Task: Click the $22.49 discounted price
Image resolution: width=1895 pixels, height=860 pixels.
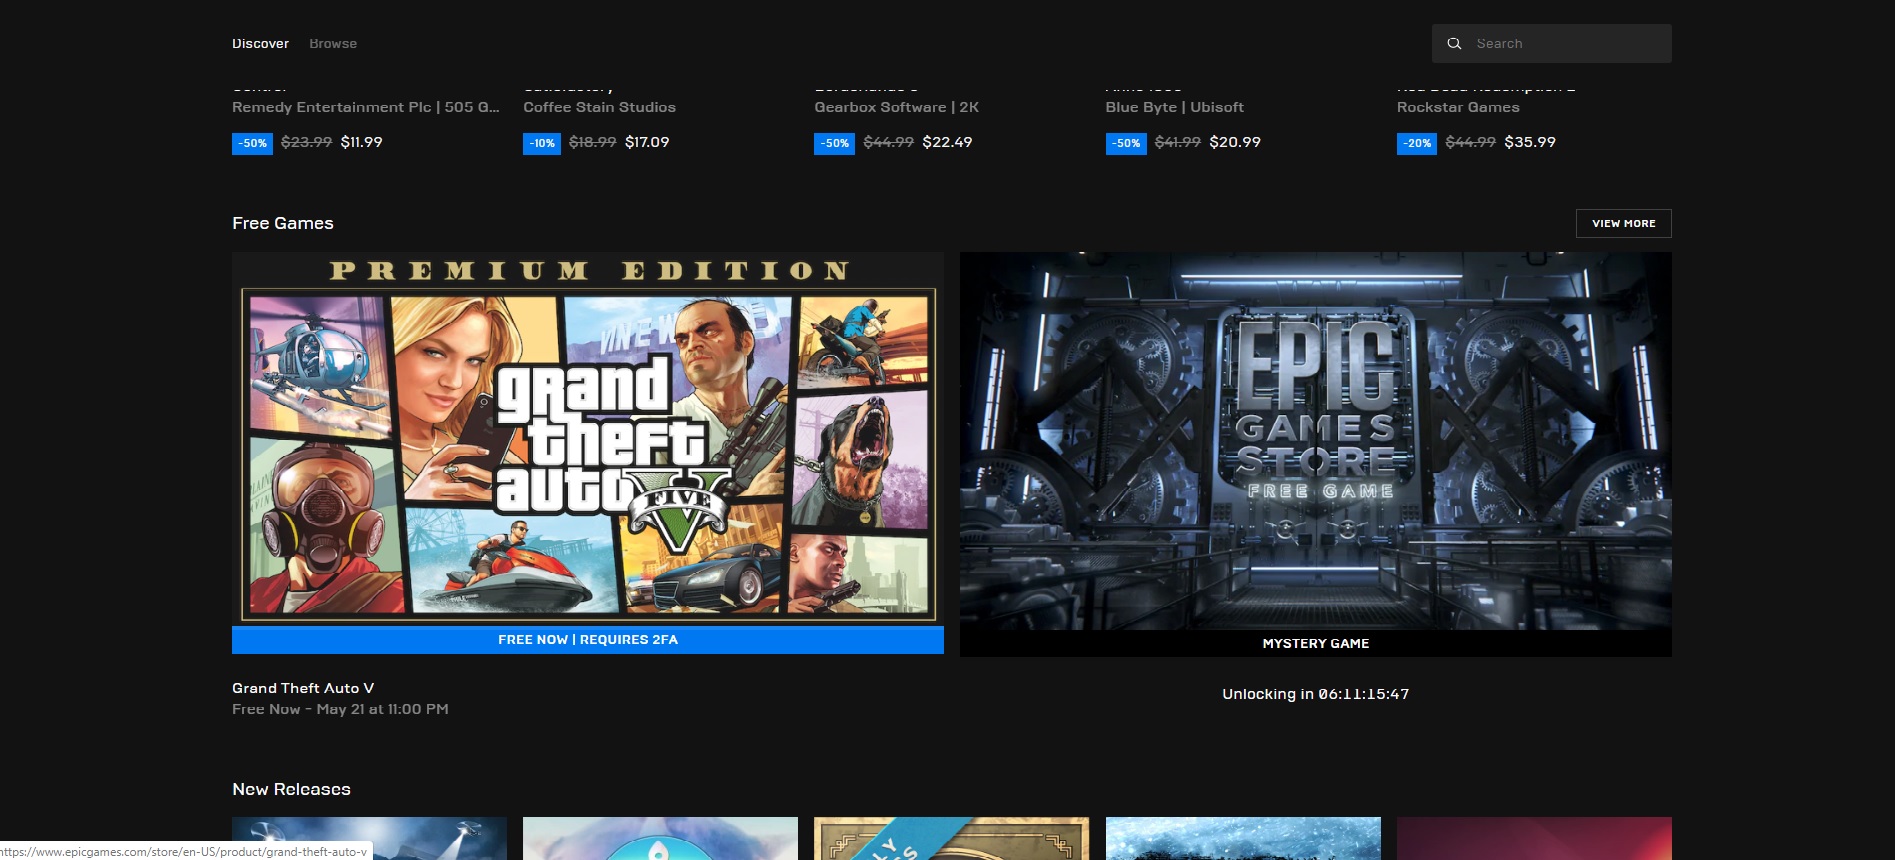Action: pos(947,142)
